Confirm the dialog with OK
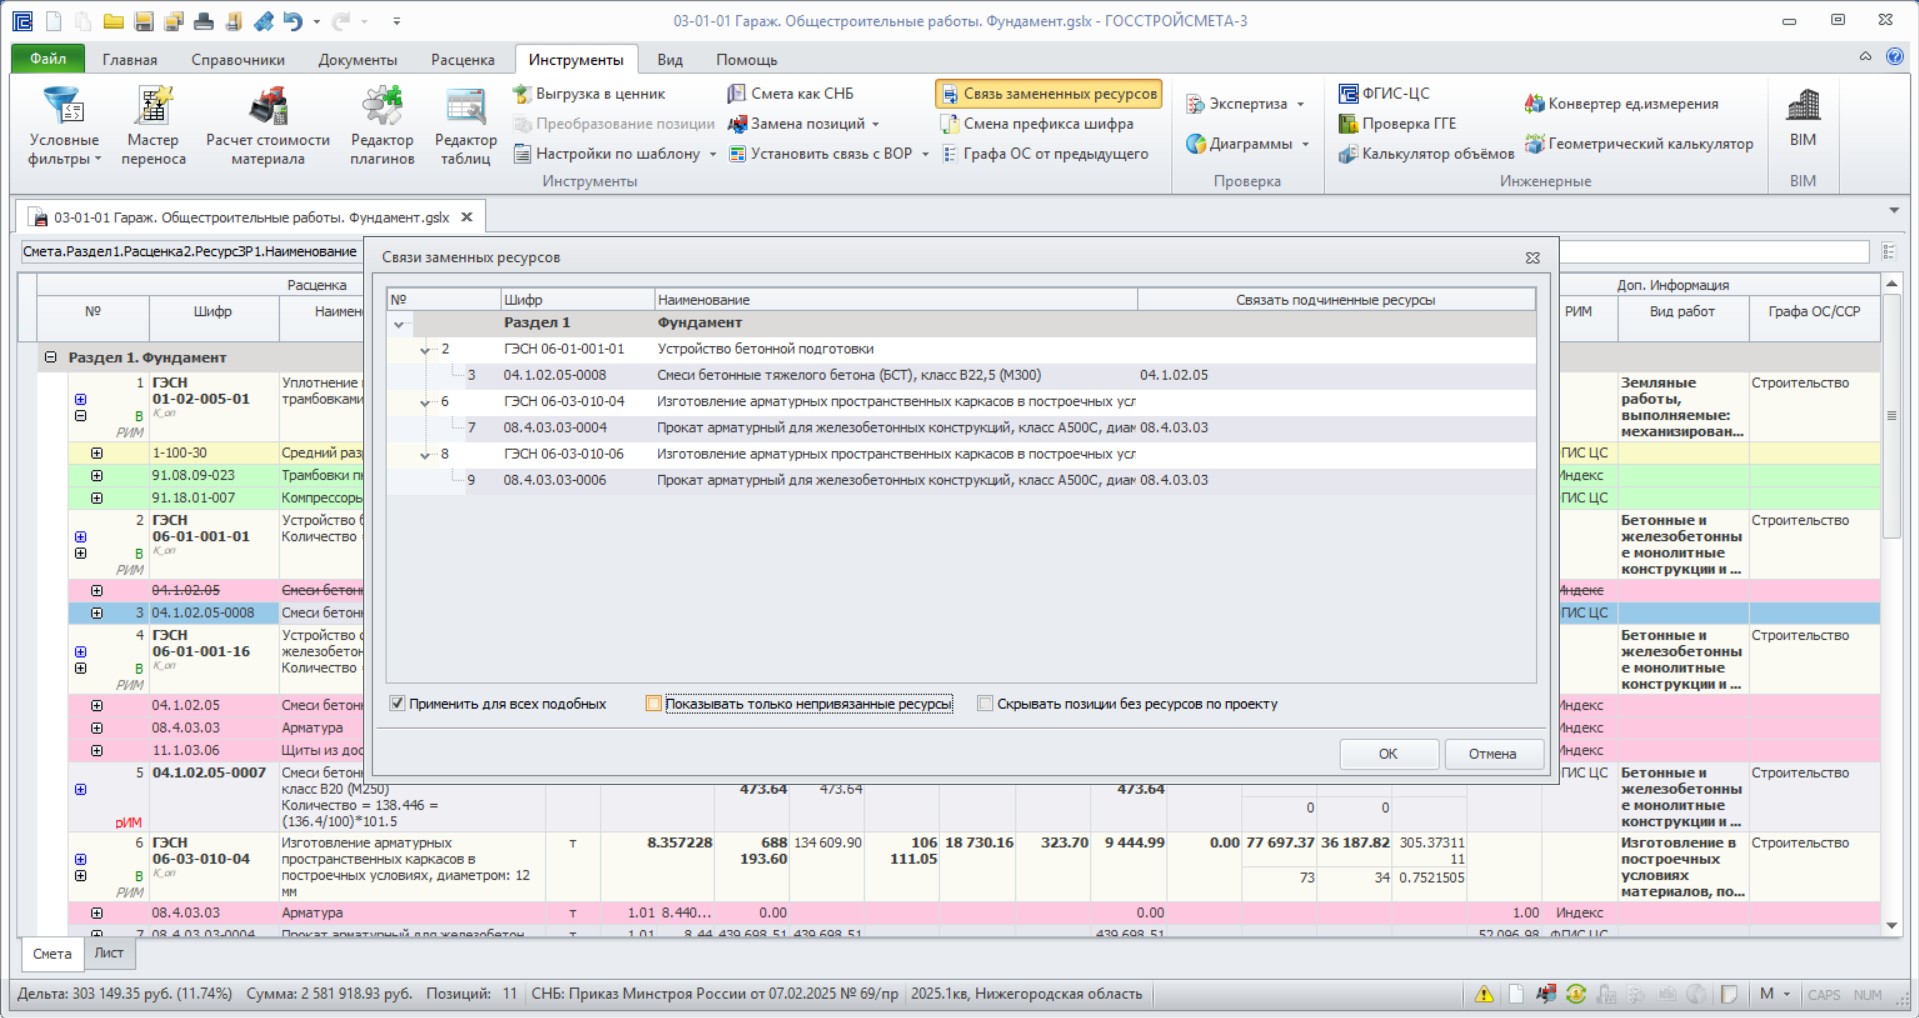 (1388, 754)
